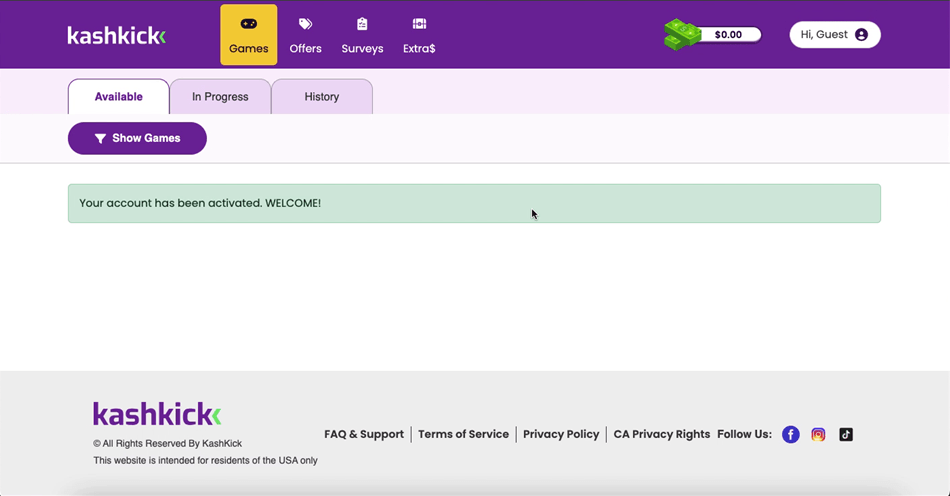Visit the KashKick TikTok page icon
This screenshot has height=496, width=950.
point(846,434)
